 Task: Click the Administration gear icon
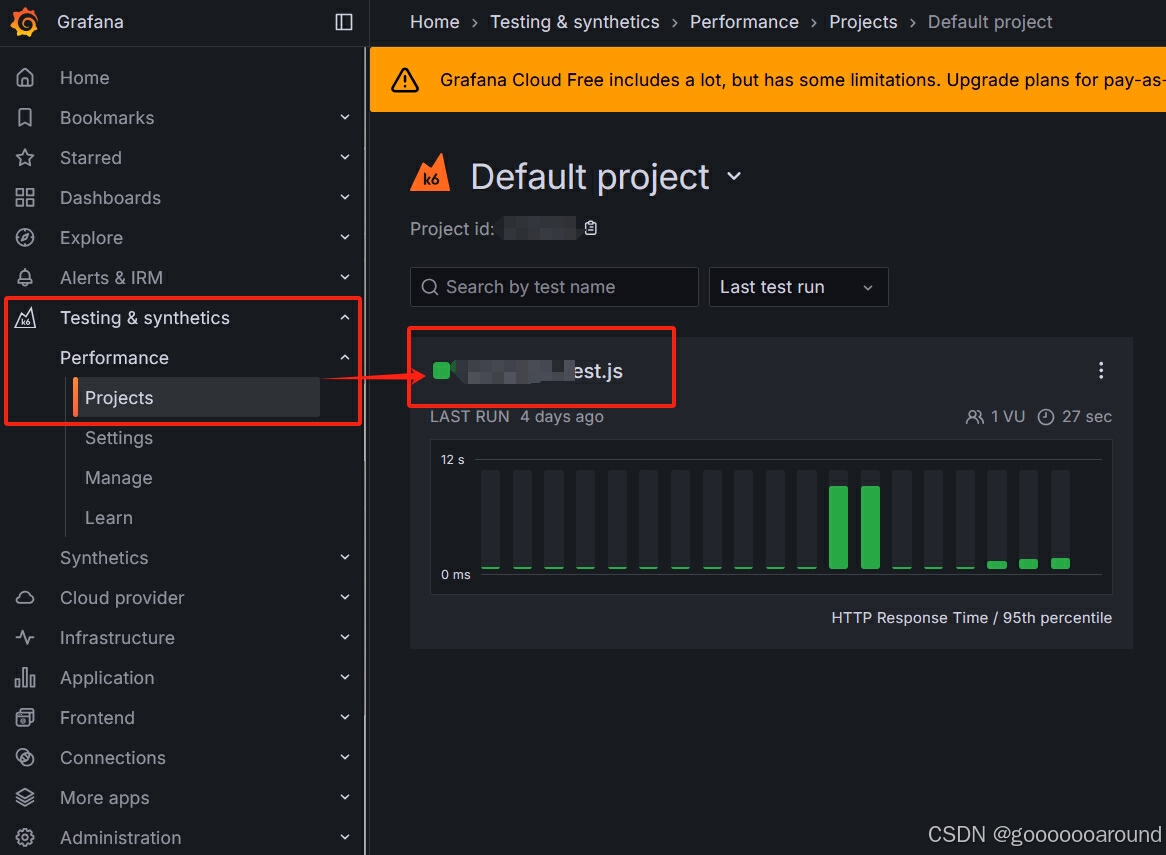point(25,838)
